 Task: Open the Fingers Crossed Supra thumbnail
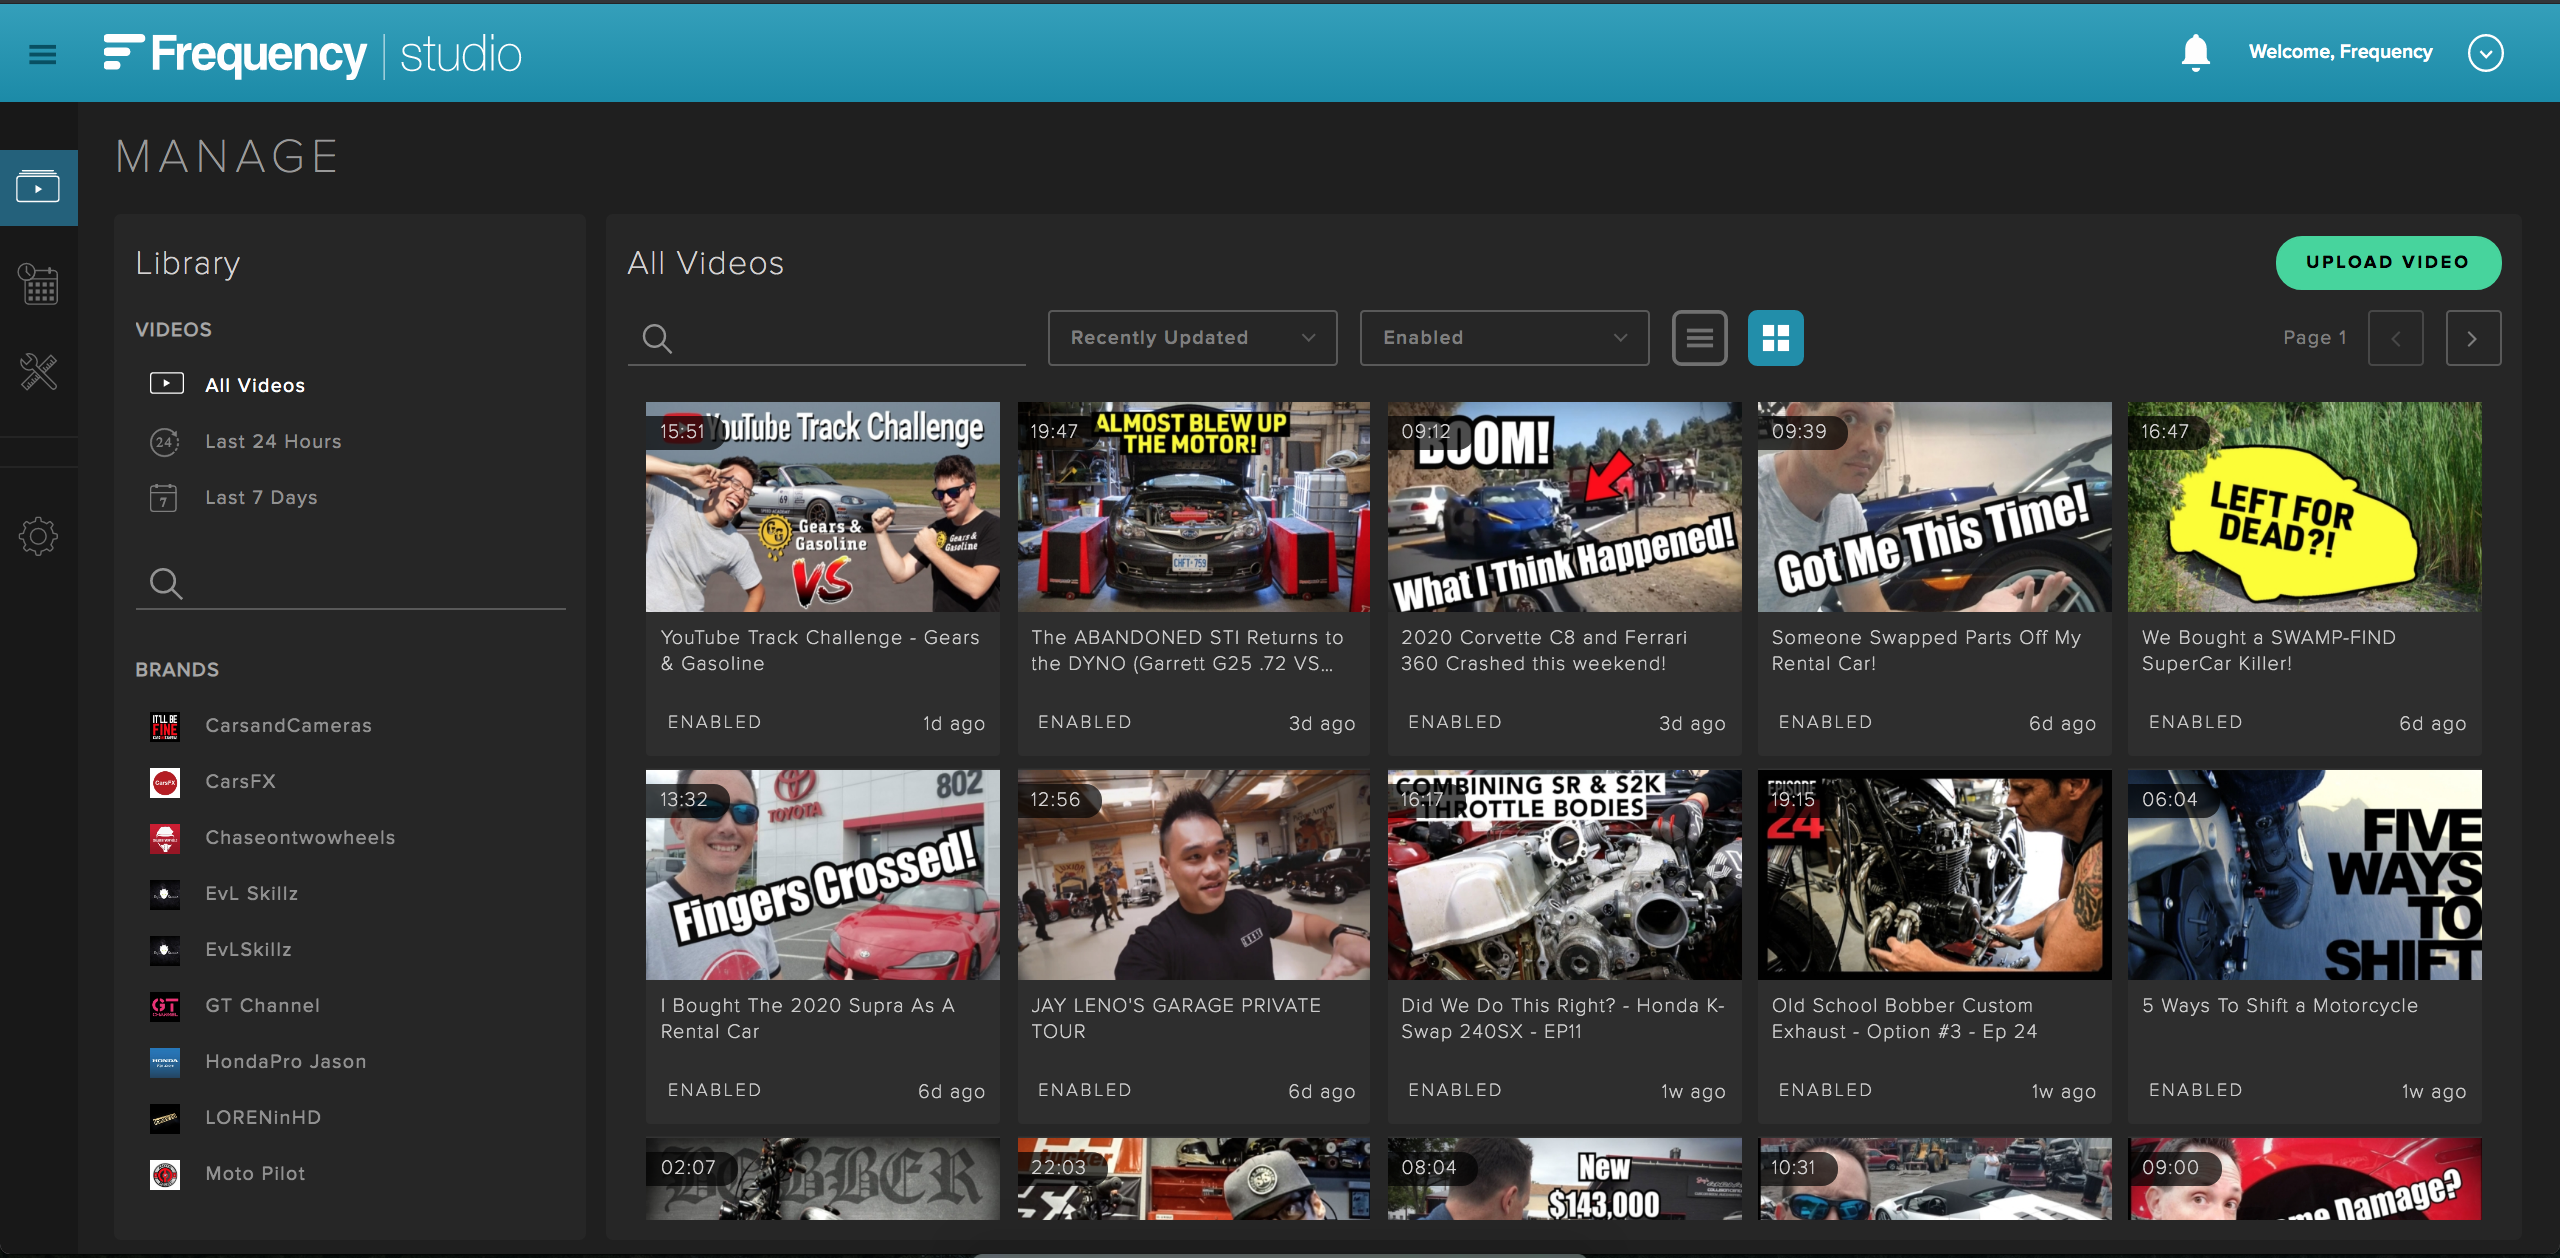click(x=822, y=875)
